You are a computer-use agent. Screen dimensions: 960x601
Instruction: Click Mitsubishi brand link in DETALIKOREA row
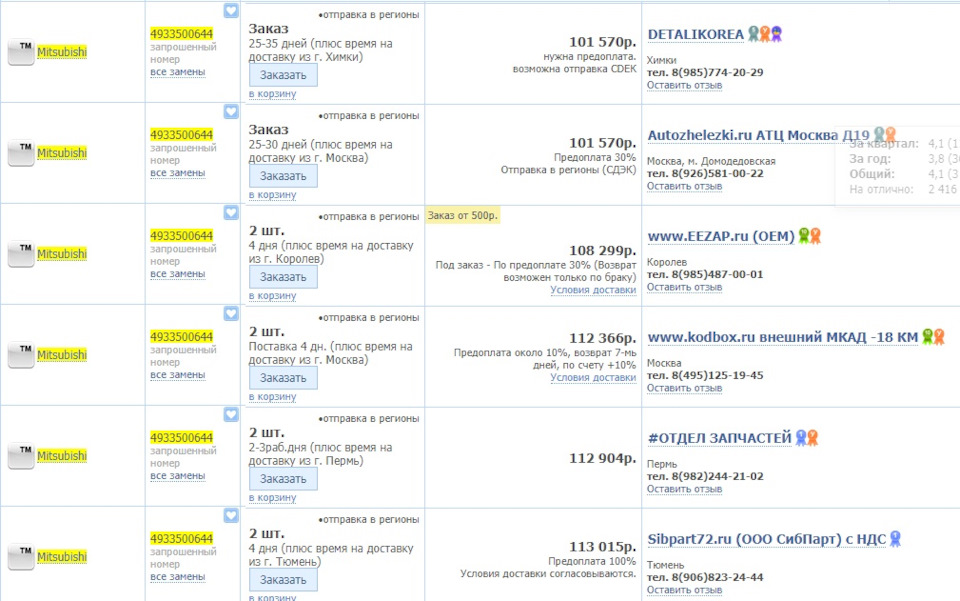(62, 52)
